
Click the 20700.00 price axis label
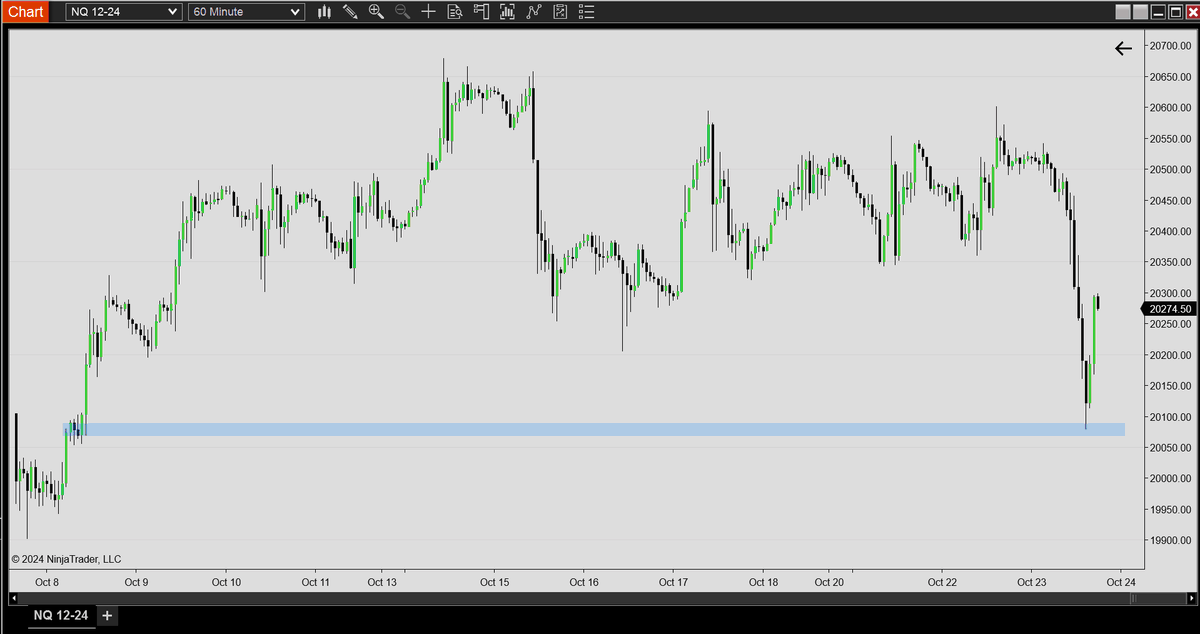click(x=1170, y=46)
